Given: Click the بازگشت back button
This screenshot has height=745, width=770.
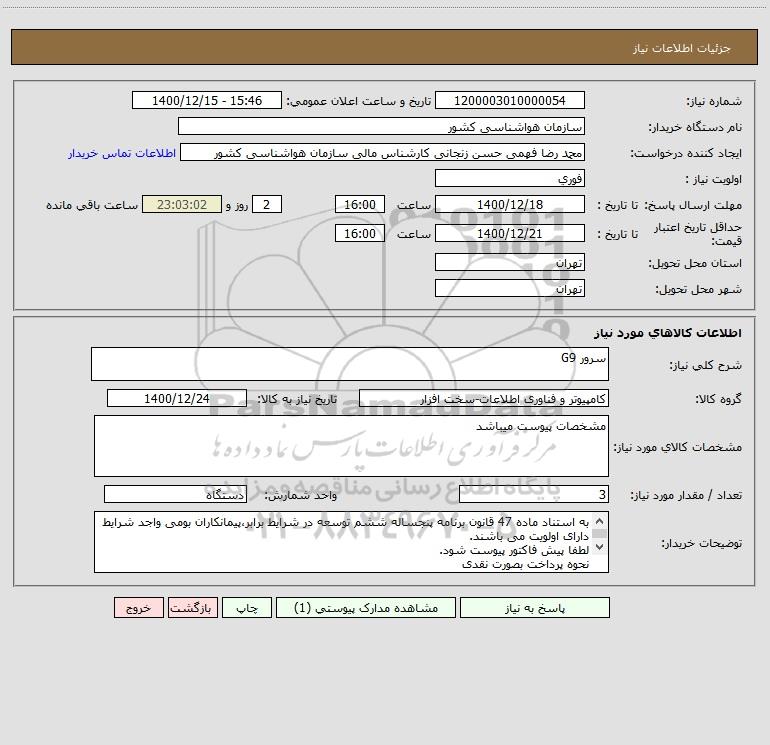Looking at the screenshot, I should 192,608.
